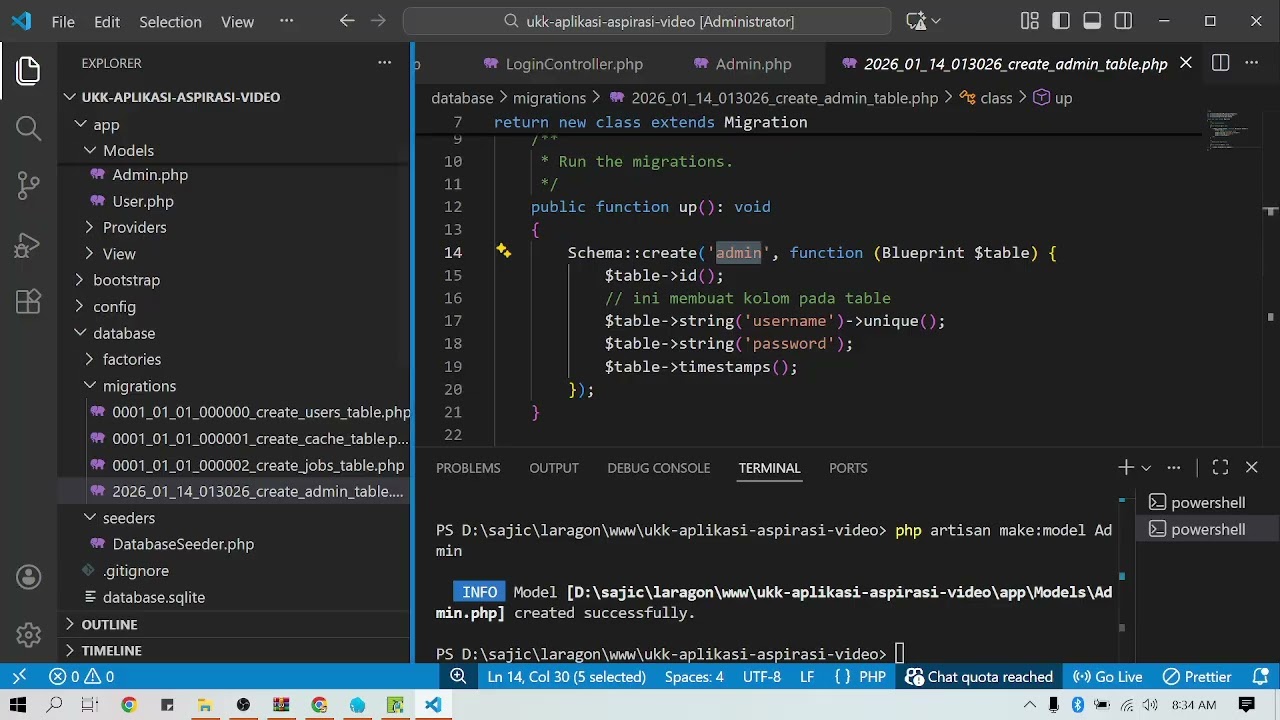Open the Search view in activity bar
This screenshot has height=720, width=1280.
(x=28, y=128)
